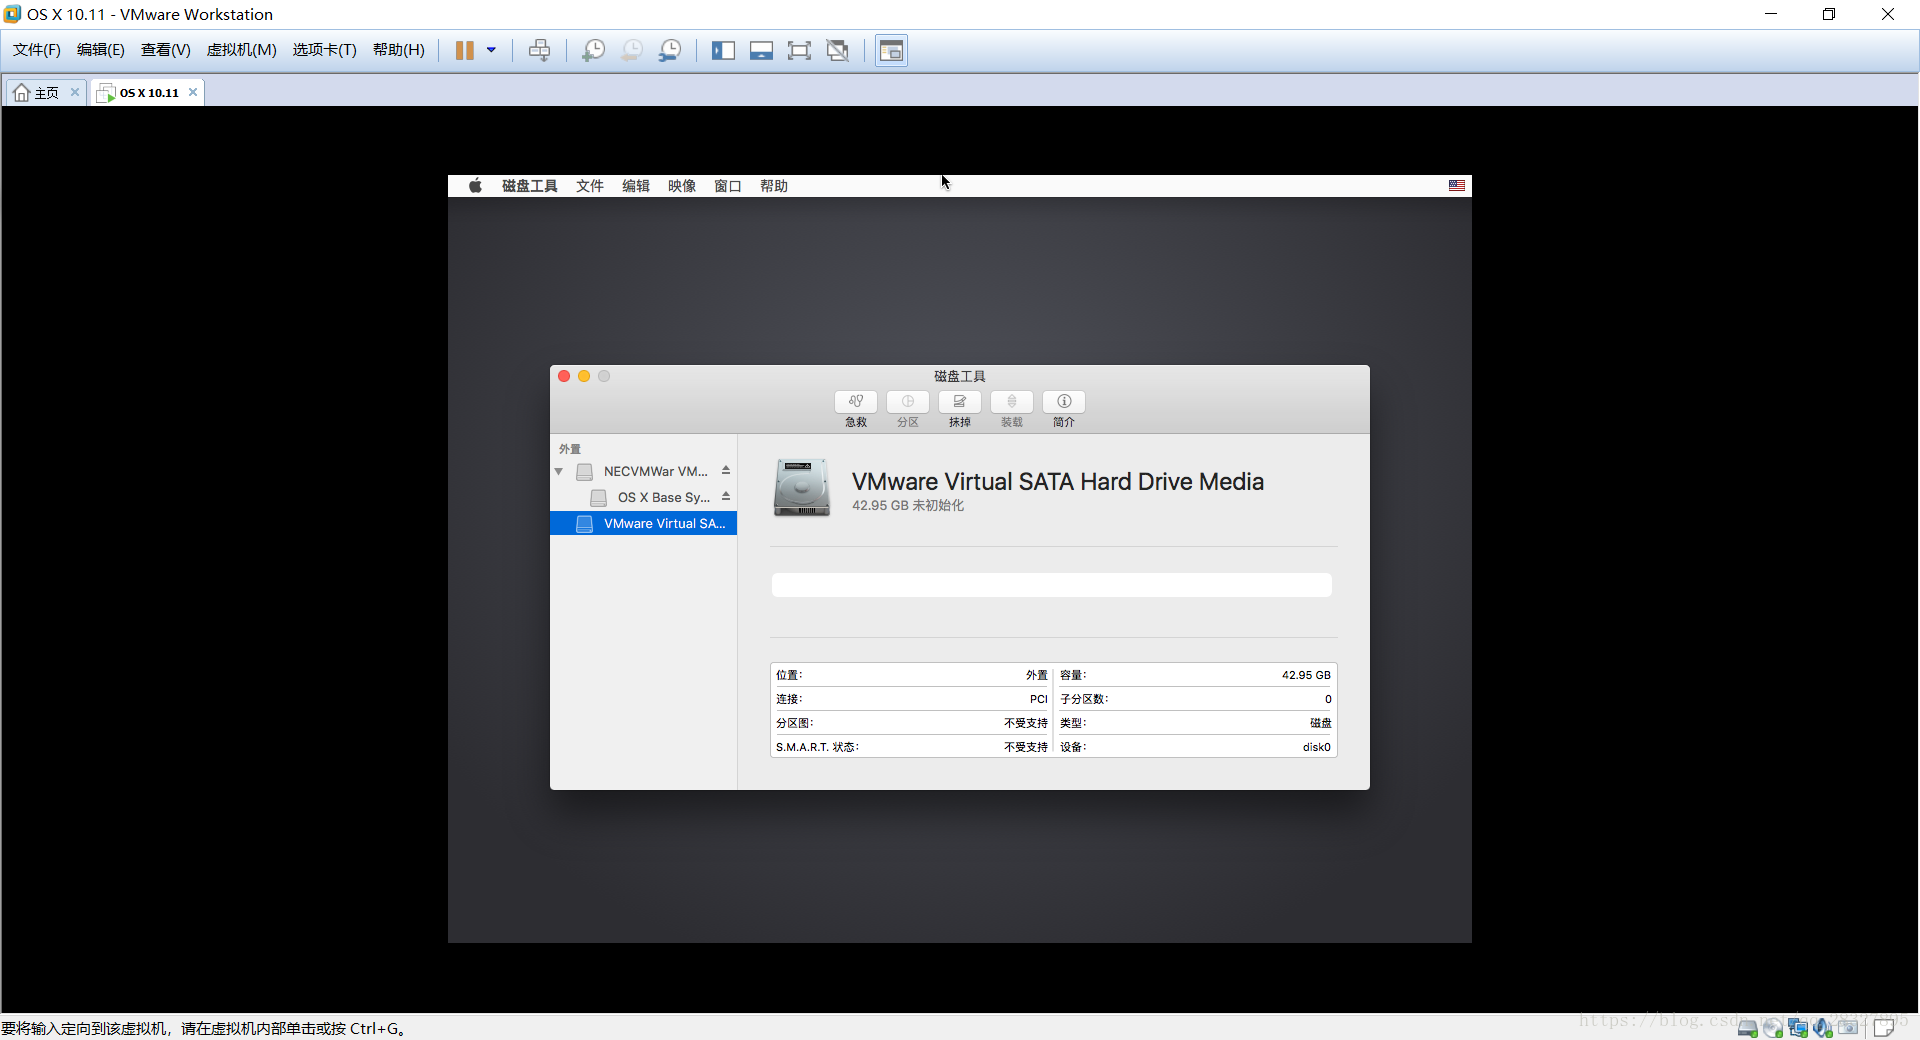Open the guest 帮助 menu
1920x1040 pixels.
[x=774, y=186]
